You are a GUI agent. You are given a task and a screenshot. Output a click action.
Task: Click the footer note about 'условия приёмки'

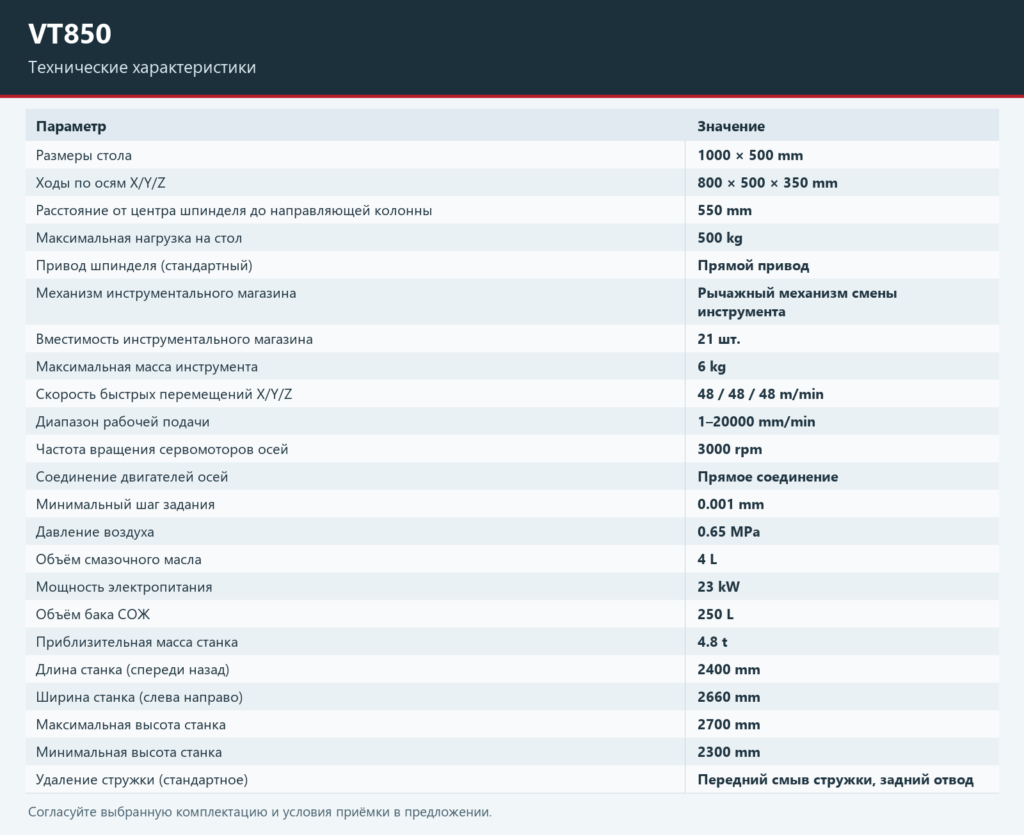(x=260, y=812)
